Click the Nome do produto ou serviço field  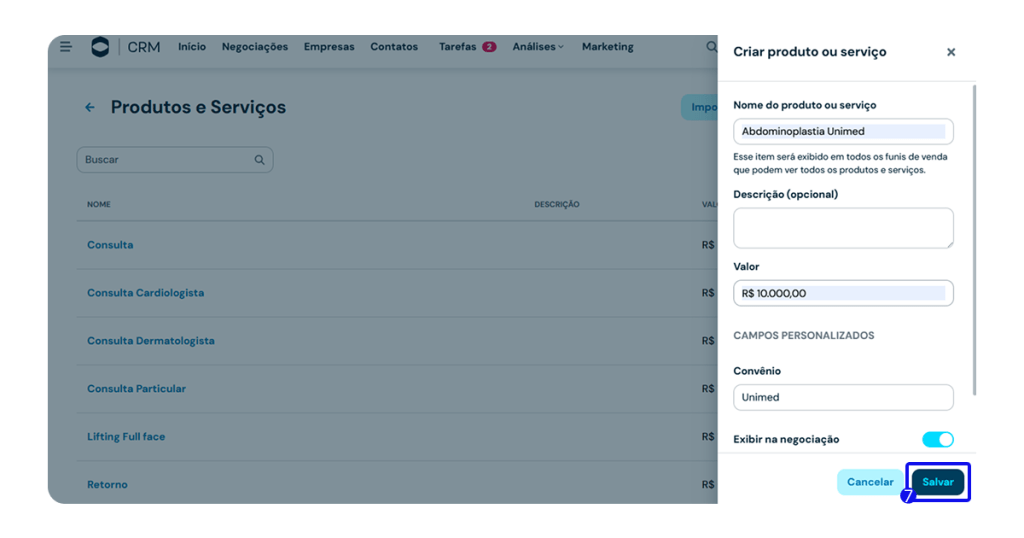pyautogui.click(x=843, y=131)
